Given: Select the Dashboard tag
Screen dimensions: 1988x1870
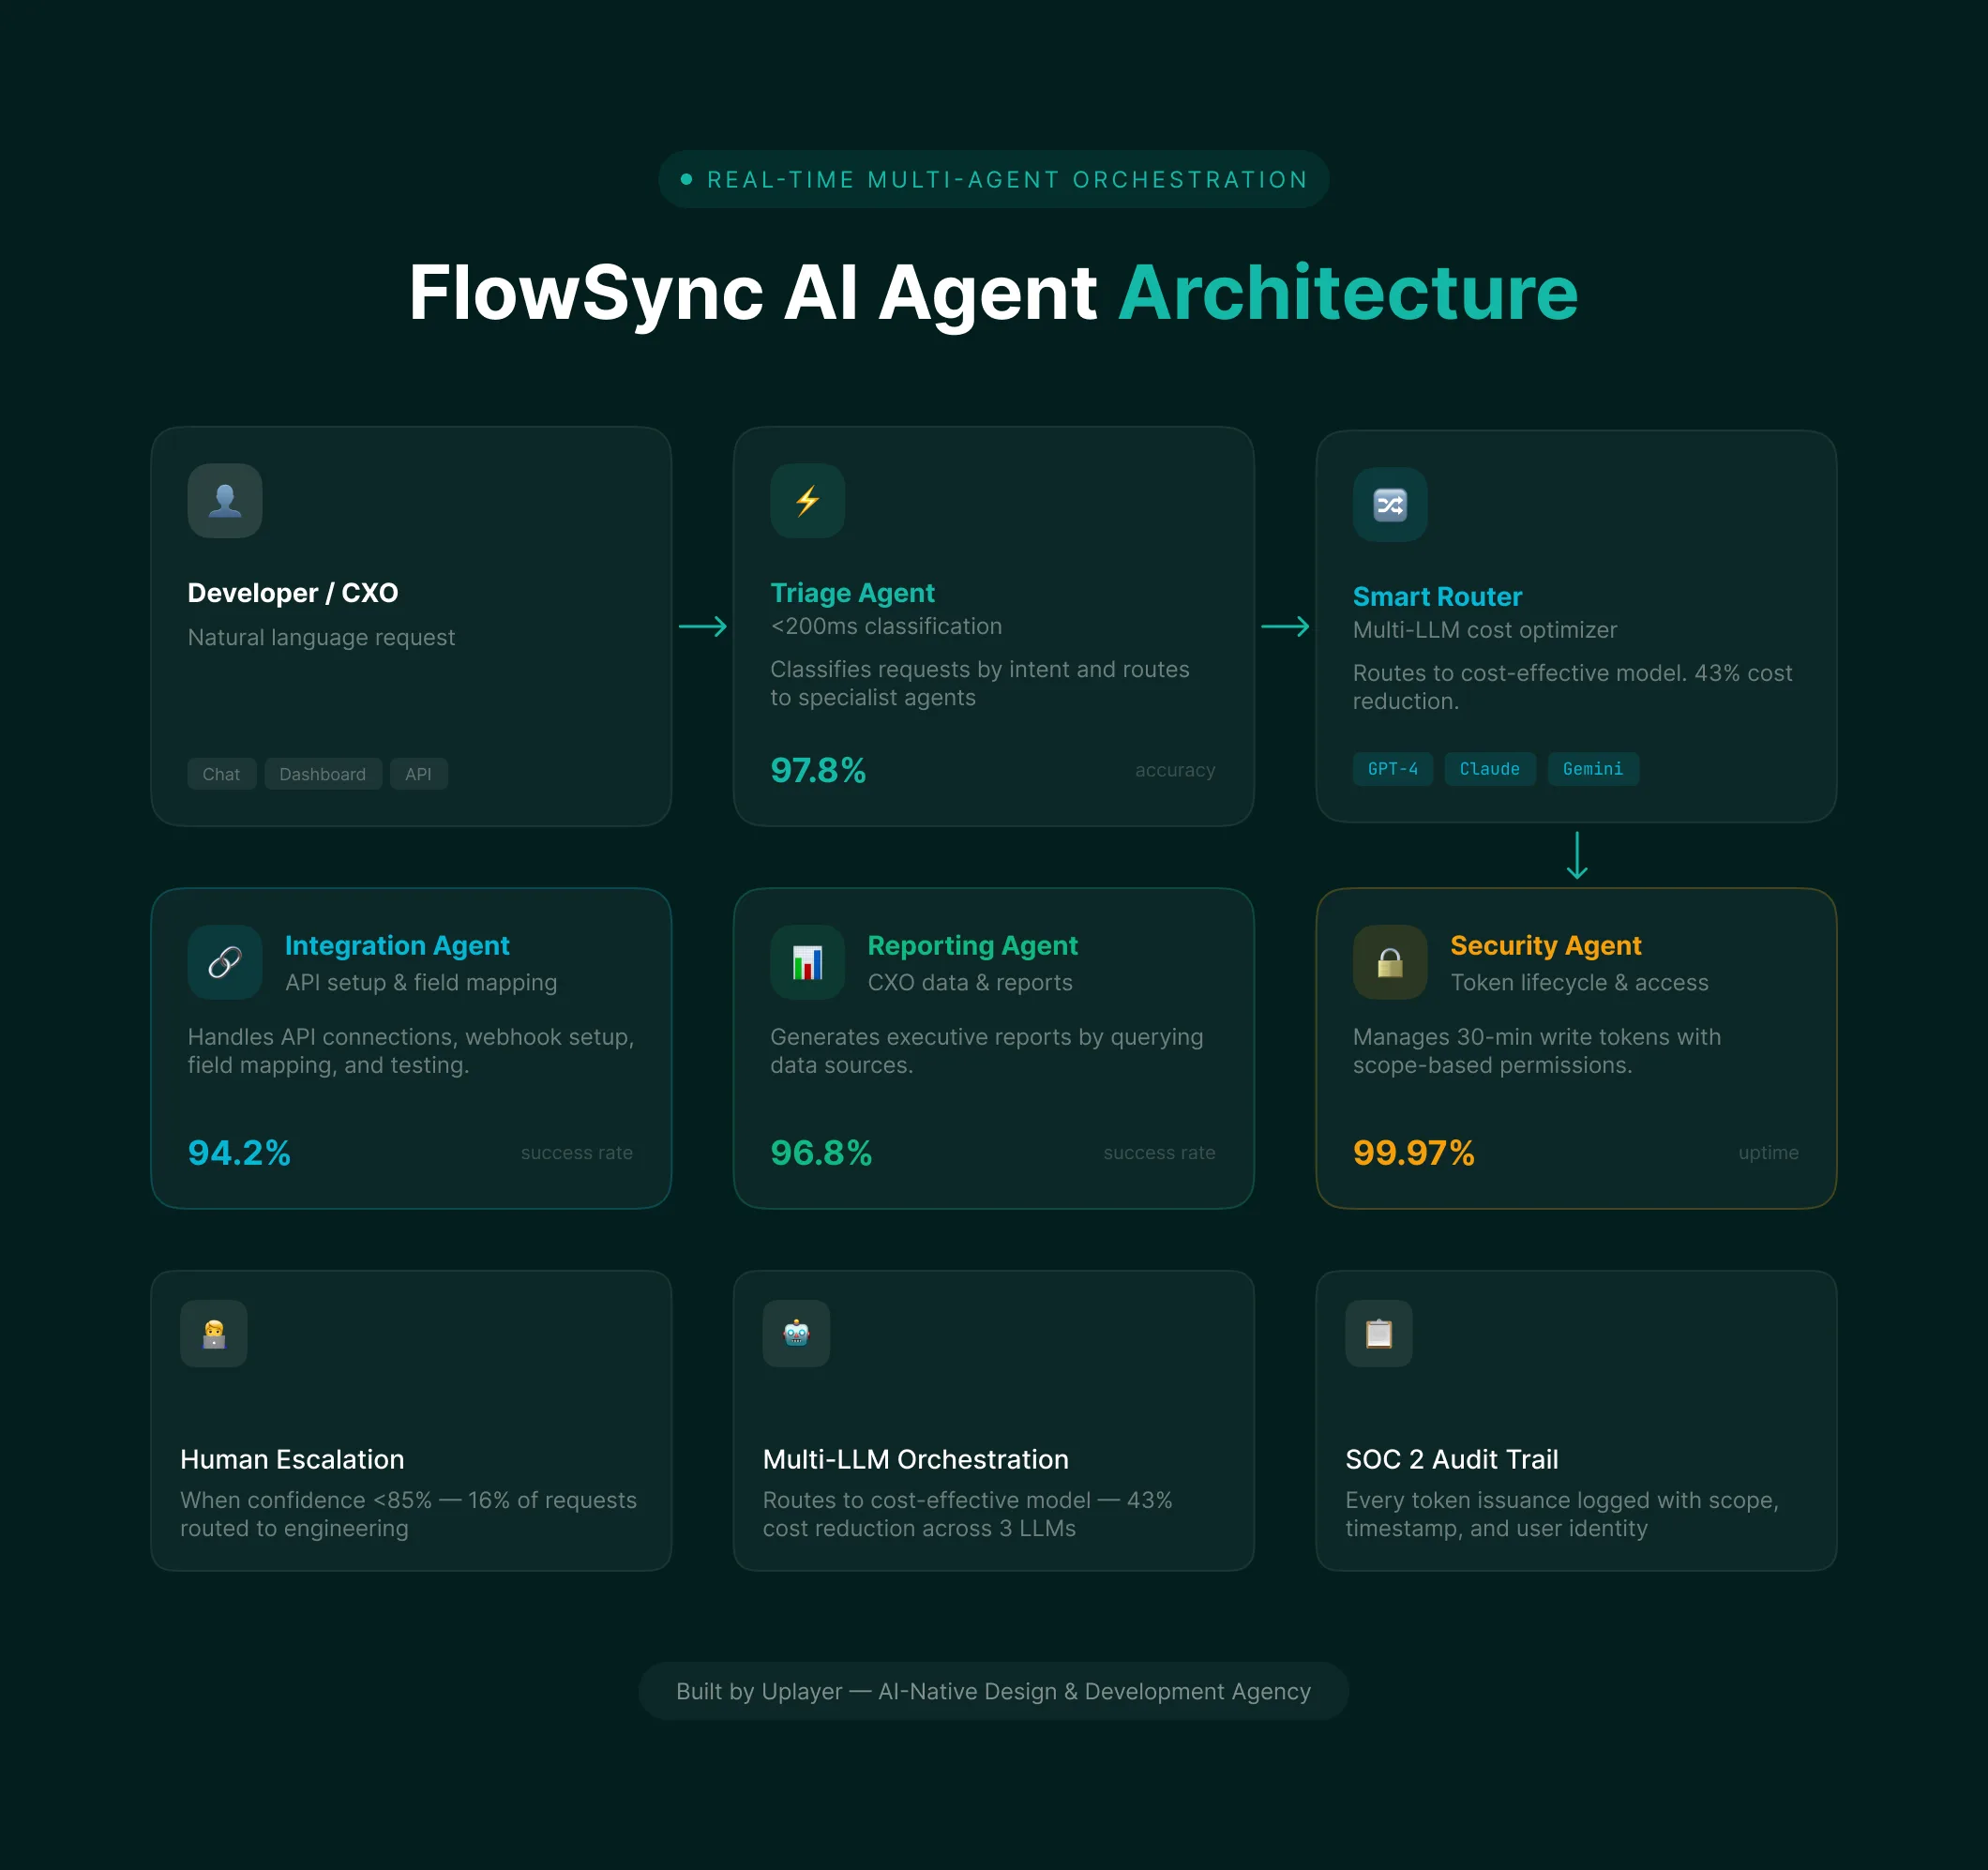Looking at the screenshot, I should (x=323, y=774).
